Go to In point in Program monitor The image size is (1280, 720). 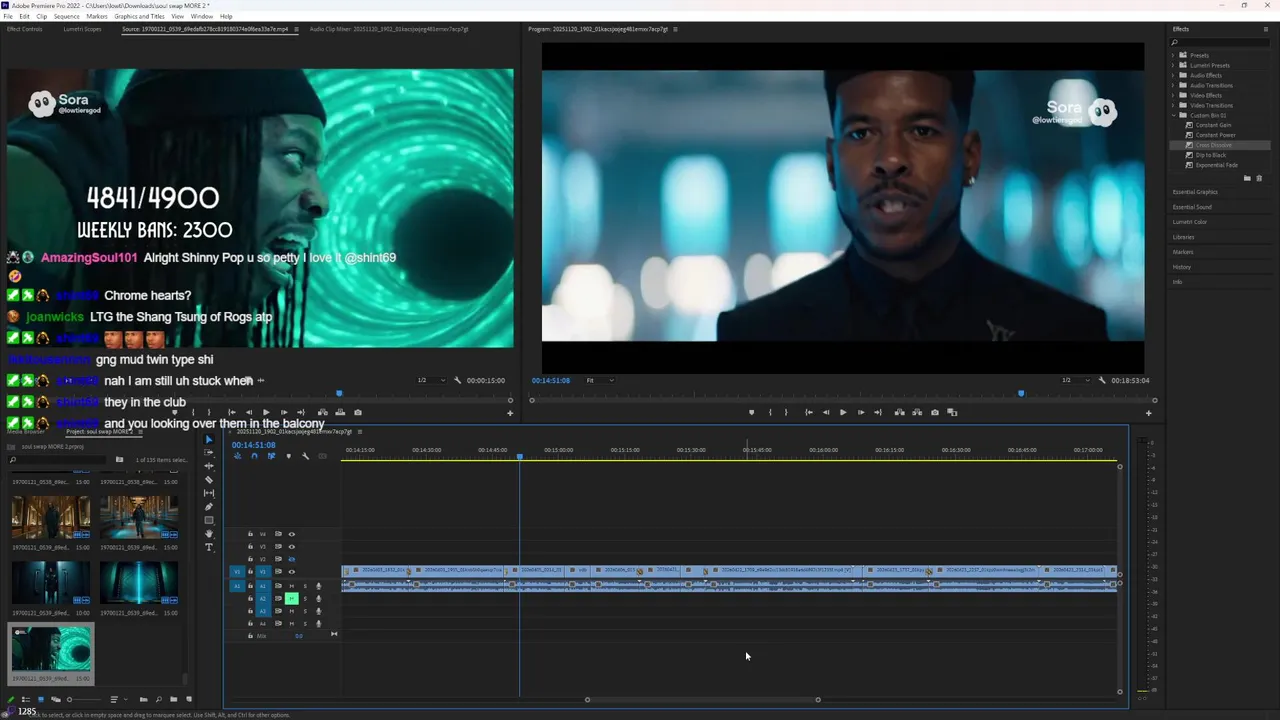point(809,412)
